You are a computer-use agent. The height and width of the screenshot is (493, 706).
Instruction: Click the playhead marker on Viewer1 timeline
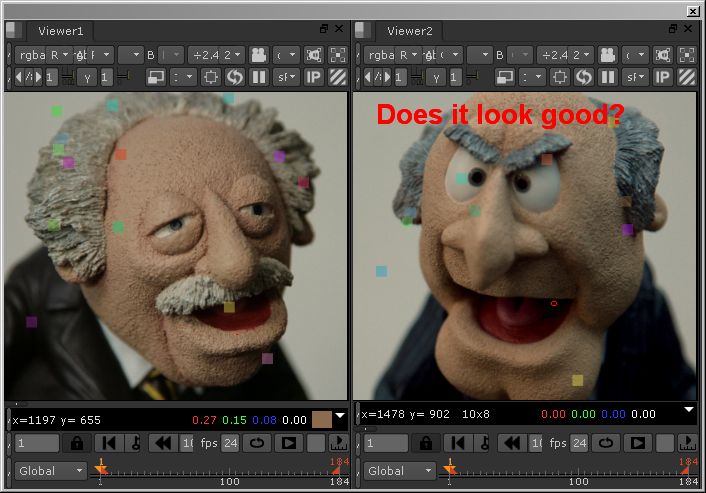(x=101, y=468)
